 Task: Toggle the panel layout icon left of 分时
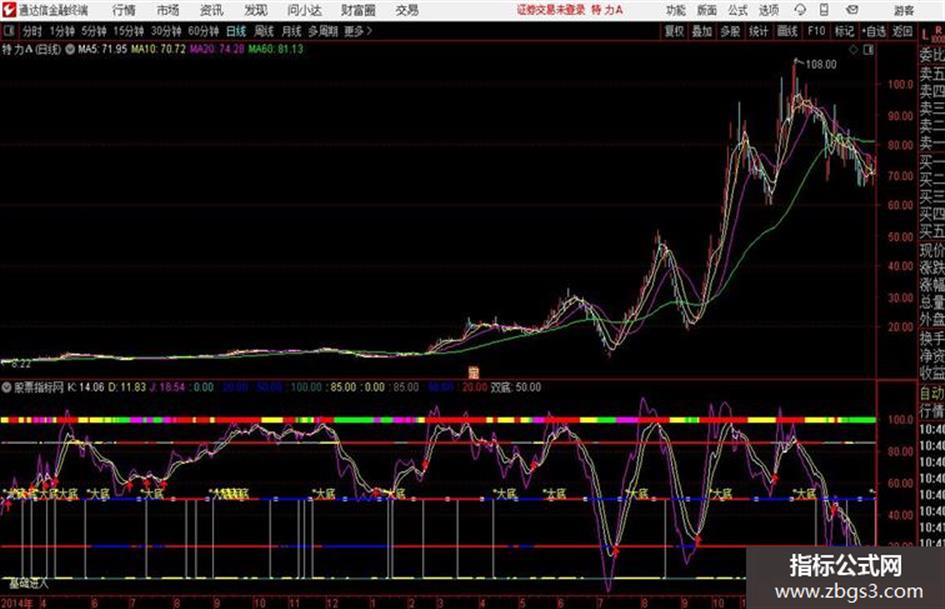[8, 31]
